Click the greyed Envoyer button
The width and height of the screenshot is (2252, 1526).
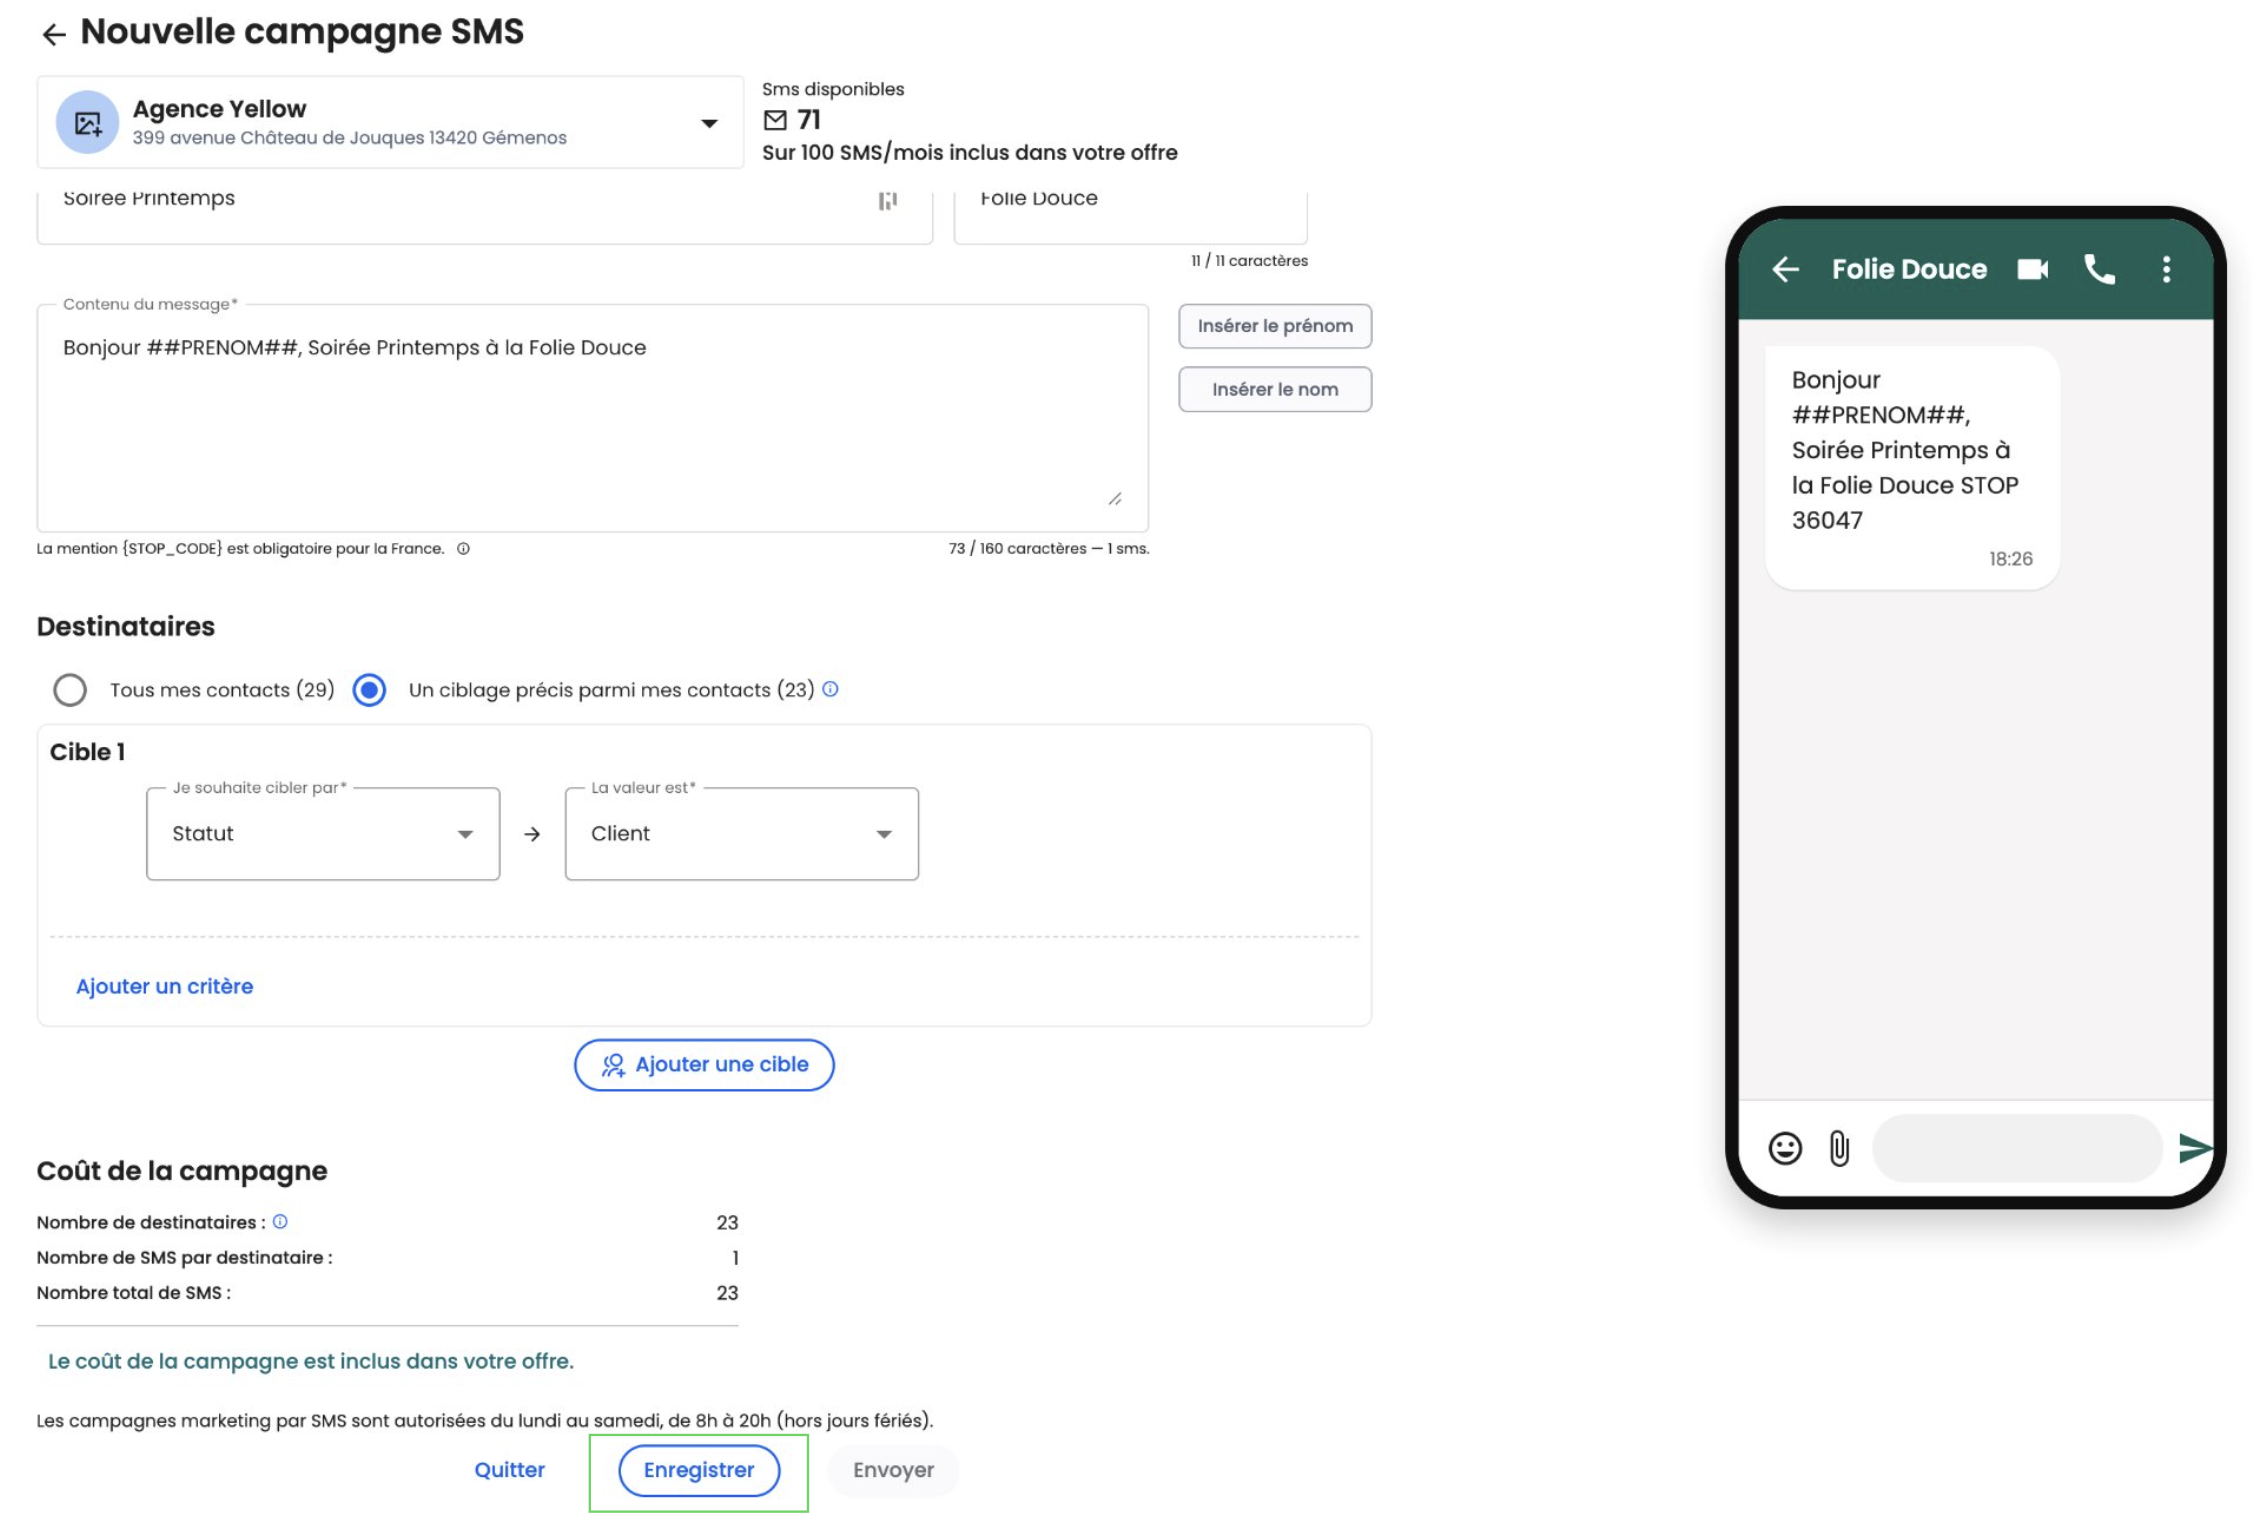pos(893,1470)
